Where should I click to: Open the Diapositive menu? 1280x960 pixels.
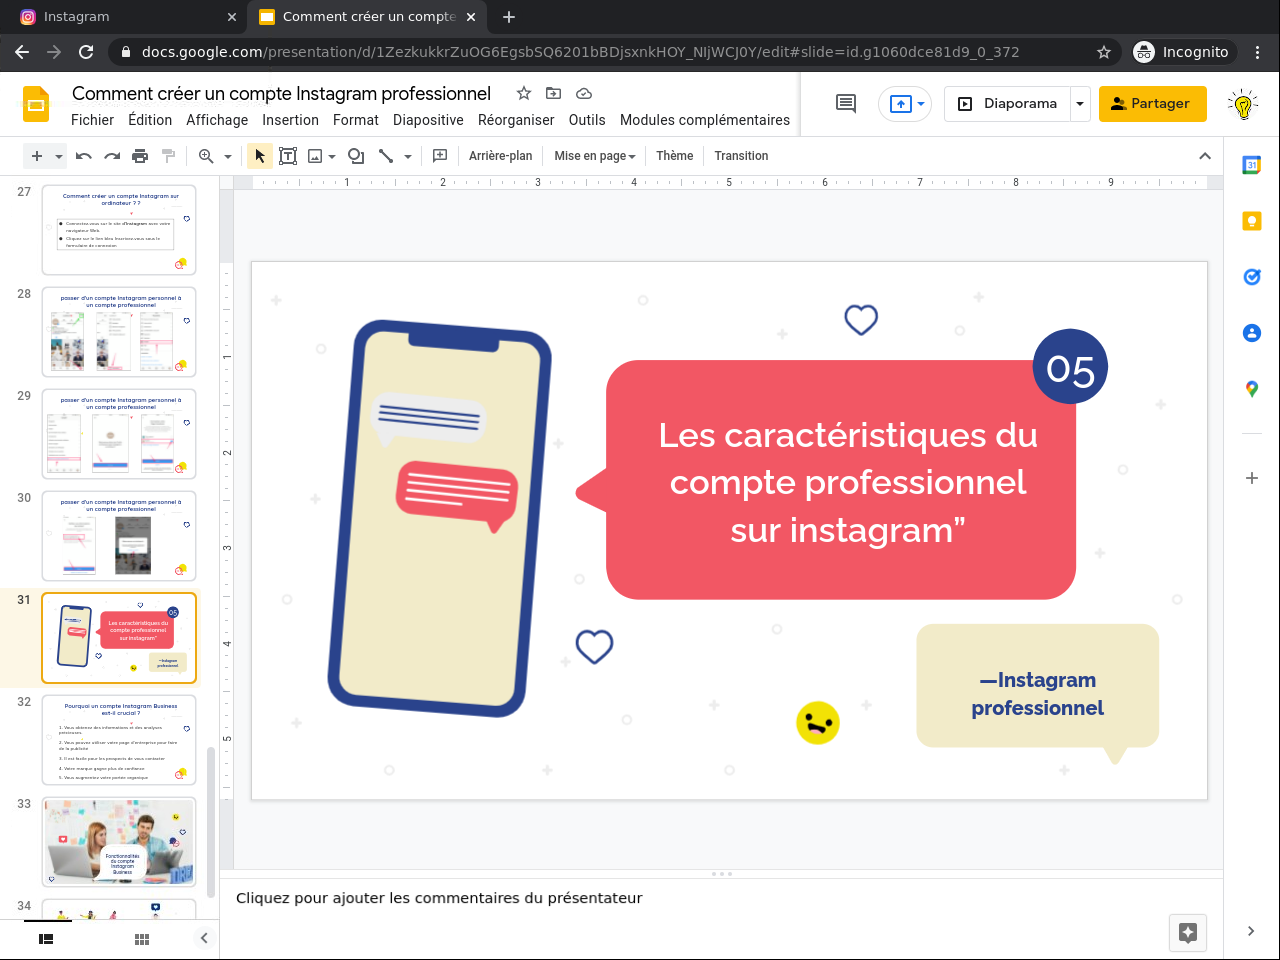pos(428,120)
